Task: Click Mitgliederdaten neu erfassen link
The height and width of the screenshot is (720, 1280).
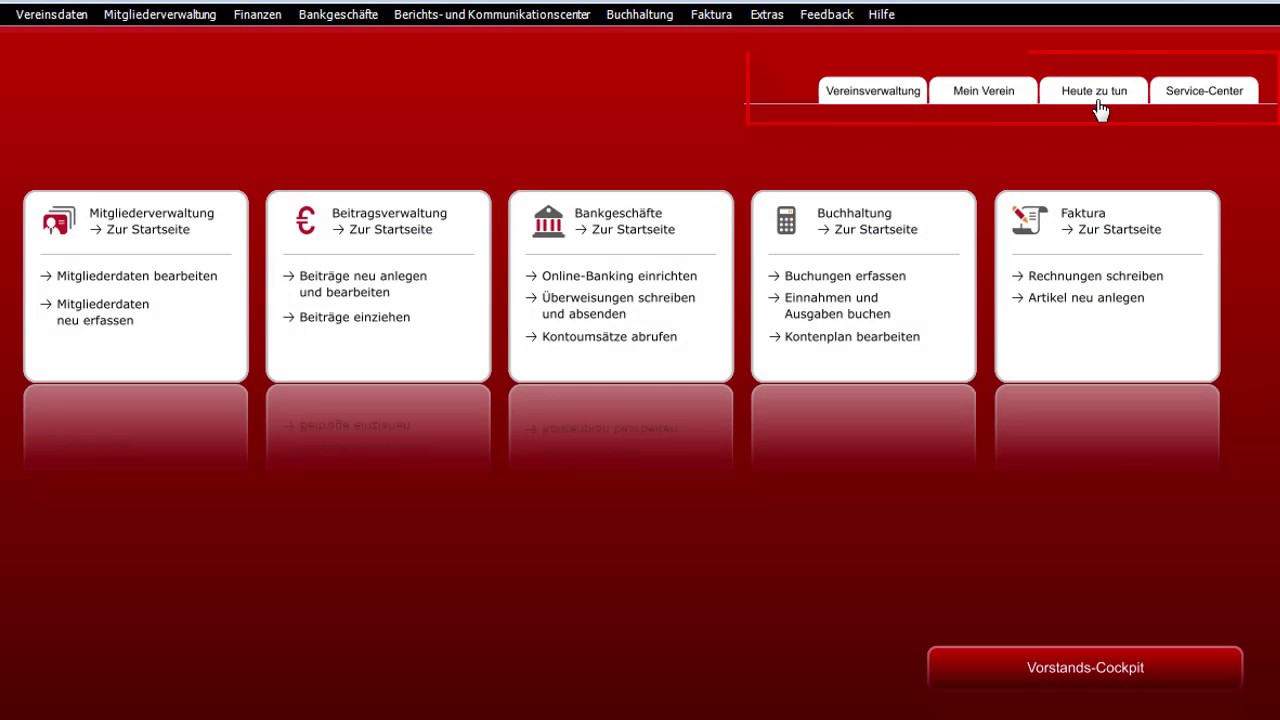Action: 95,312
